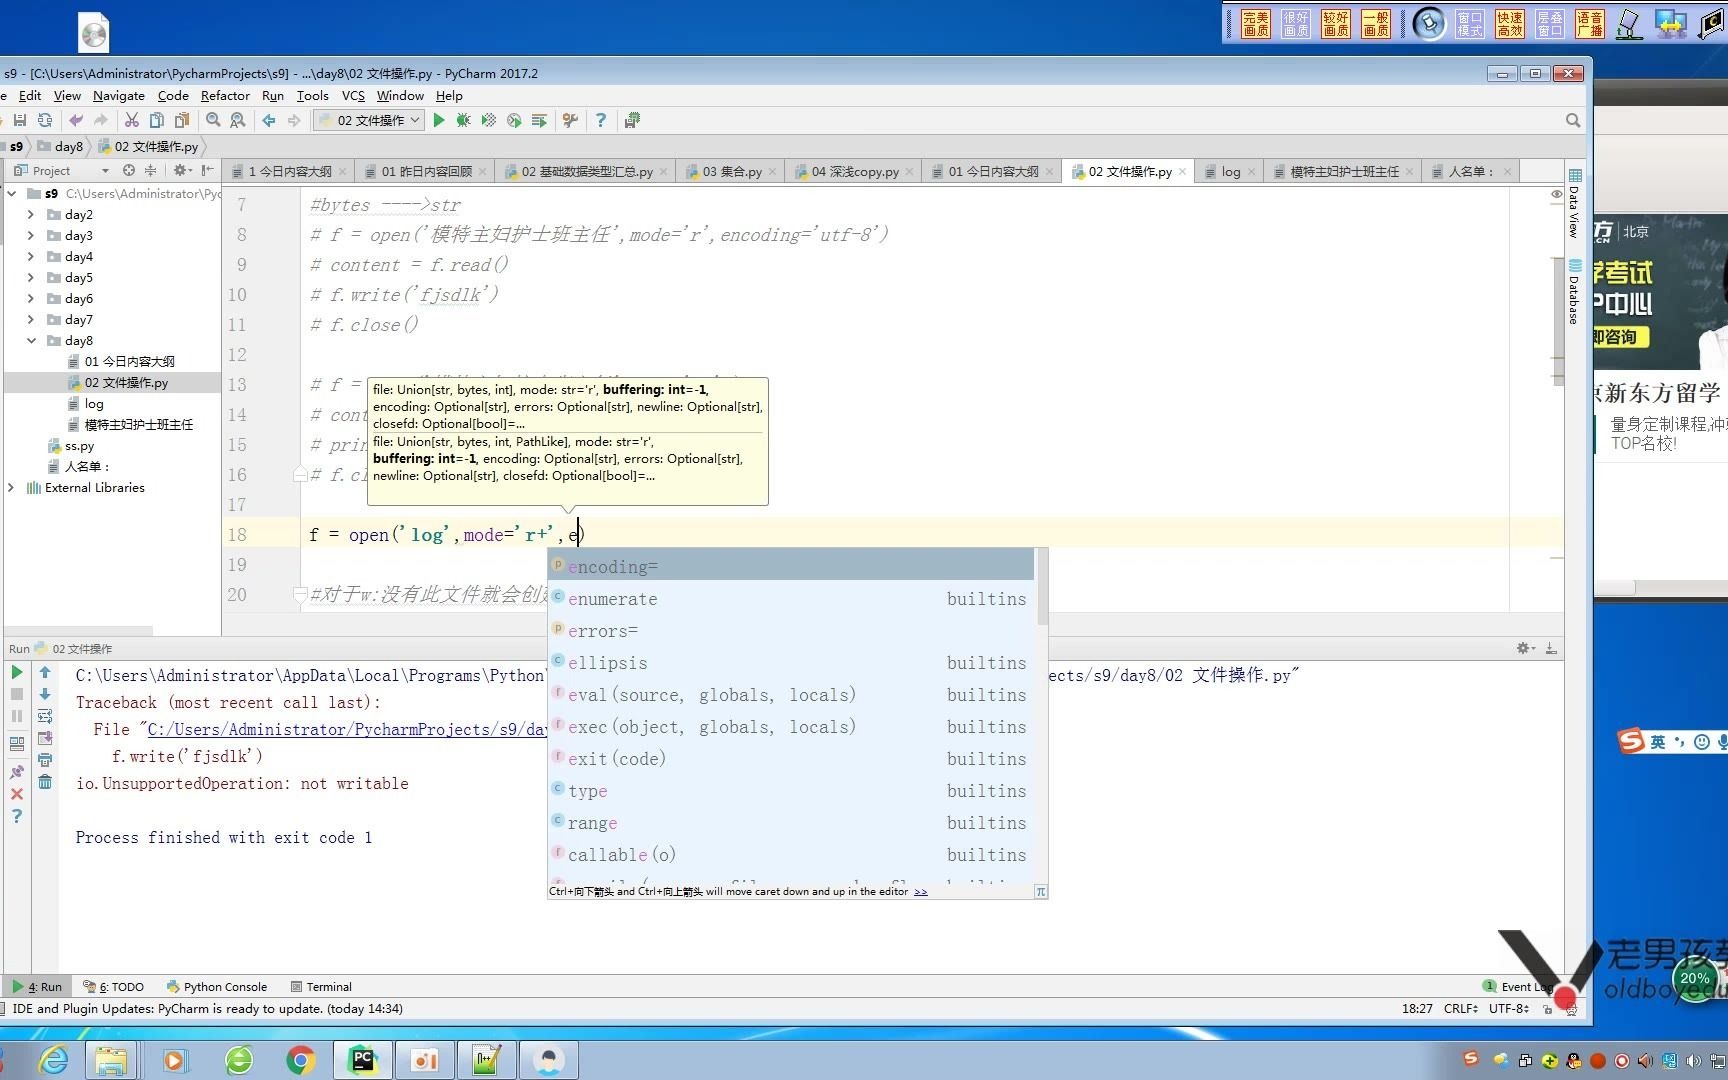
Task: Toggle pin tab in Run panel
Action: pos(17,772)
